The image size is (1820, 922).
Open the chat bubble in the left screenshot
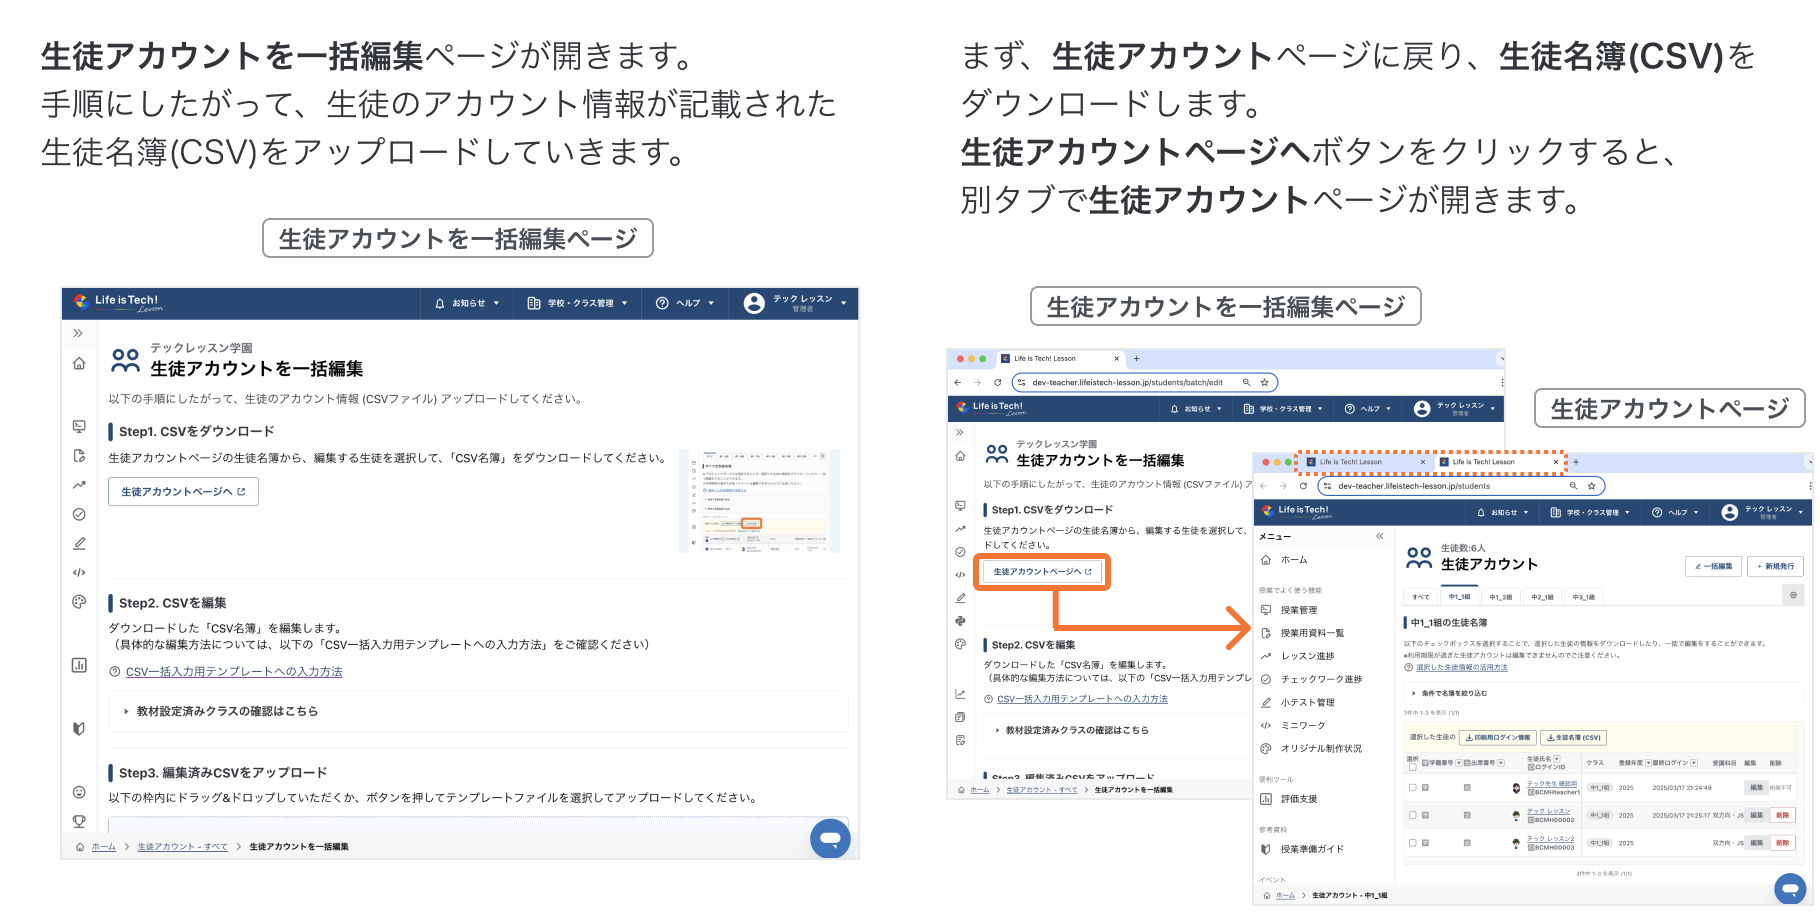coord(830,838)
